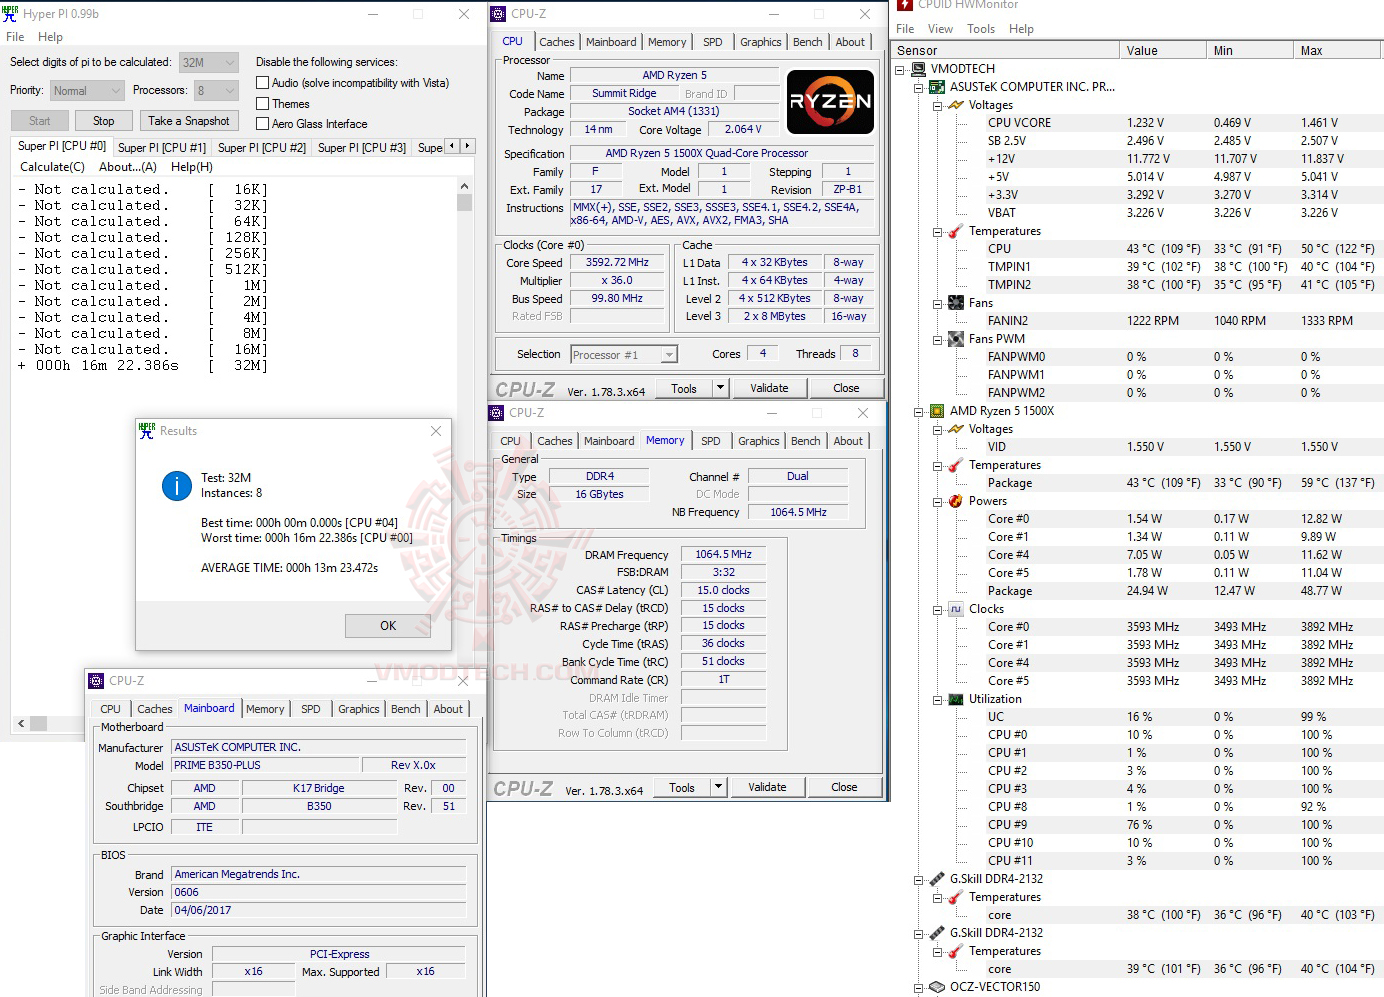Image resolution: width=1384 pixels, height=997 pixels.
Task: Click OK in the Results dialog
Action: 388,626
